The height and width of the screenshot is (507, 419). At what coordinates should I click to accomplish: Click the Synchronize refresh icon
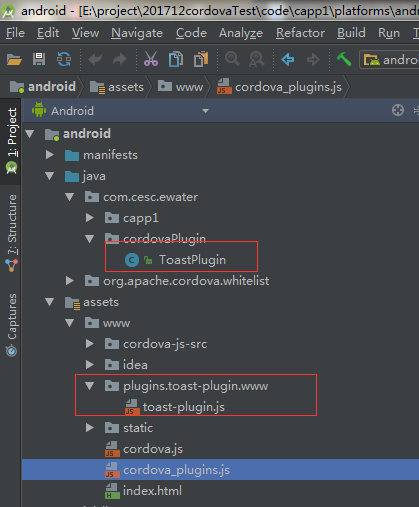point(64,59)
